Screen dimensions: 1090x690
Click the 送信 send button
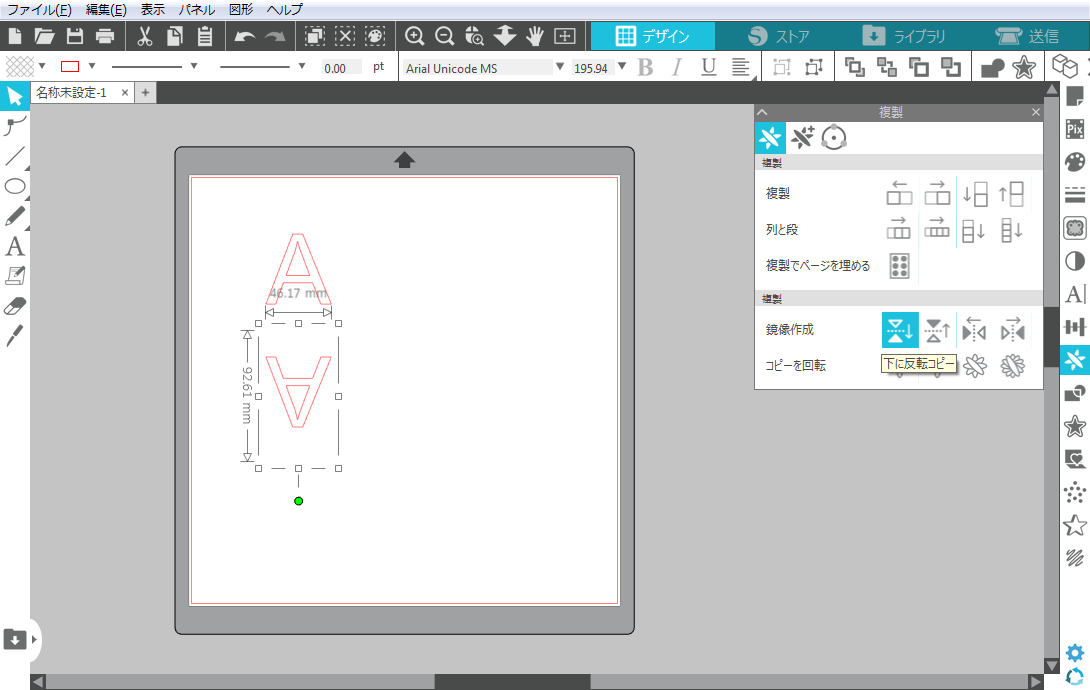(x=1027, y=36)
